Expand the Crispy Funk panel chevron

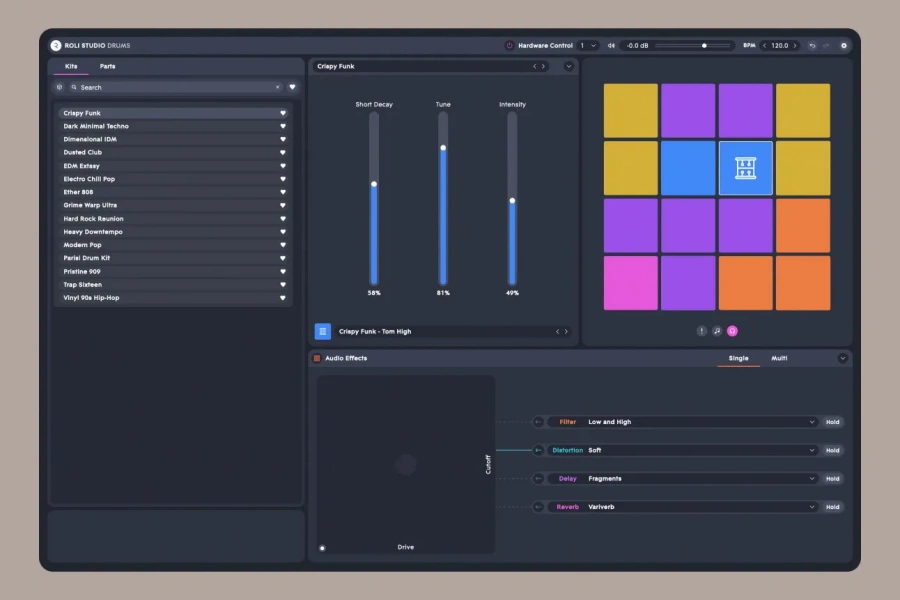click(x=569, y=67)
